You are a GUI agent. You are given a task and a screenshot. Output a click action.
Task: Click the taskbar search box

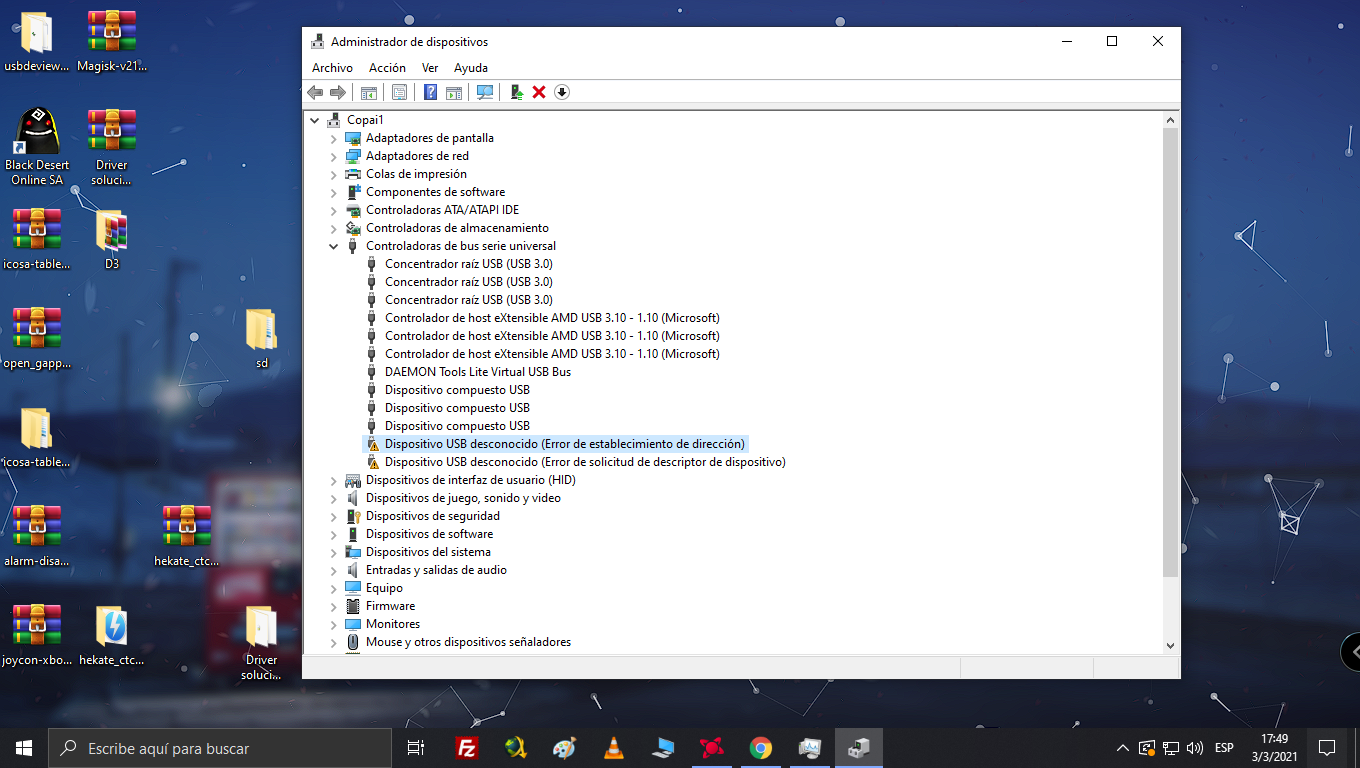(220, 748)
